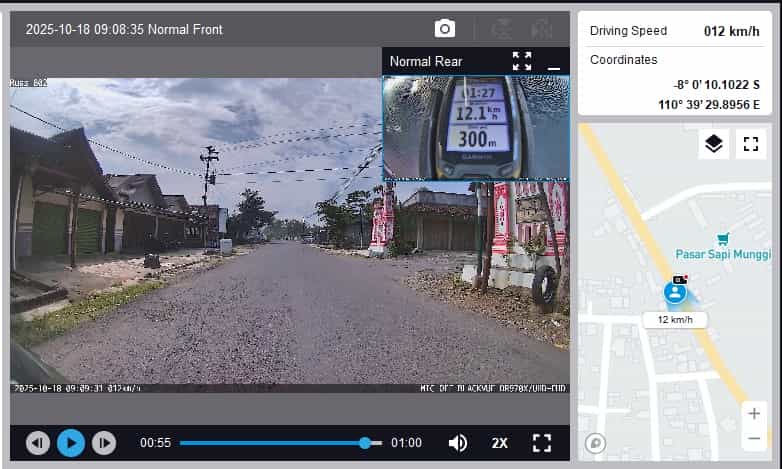
Task: Click the dimmed horizontal flip icon in header
Action: (503, 29)
